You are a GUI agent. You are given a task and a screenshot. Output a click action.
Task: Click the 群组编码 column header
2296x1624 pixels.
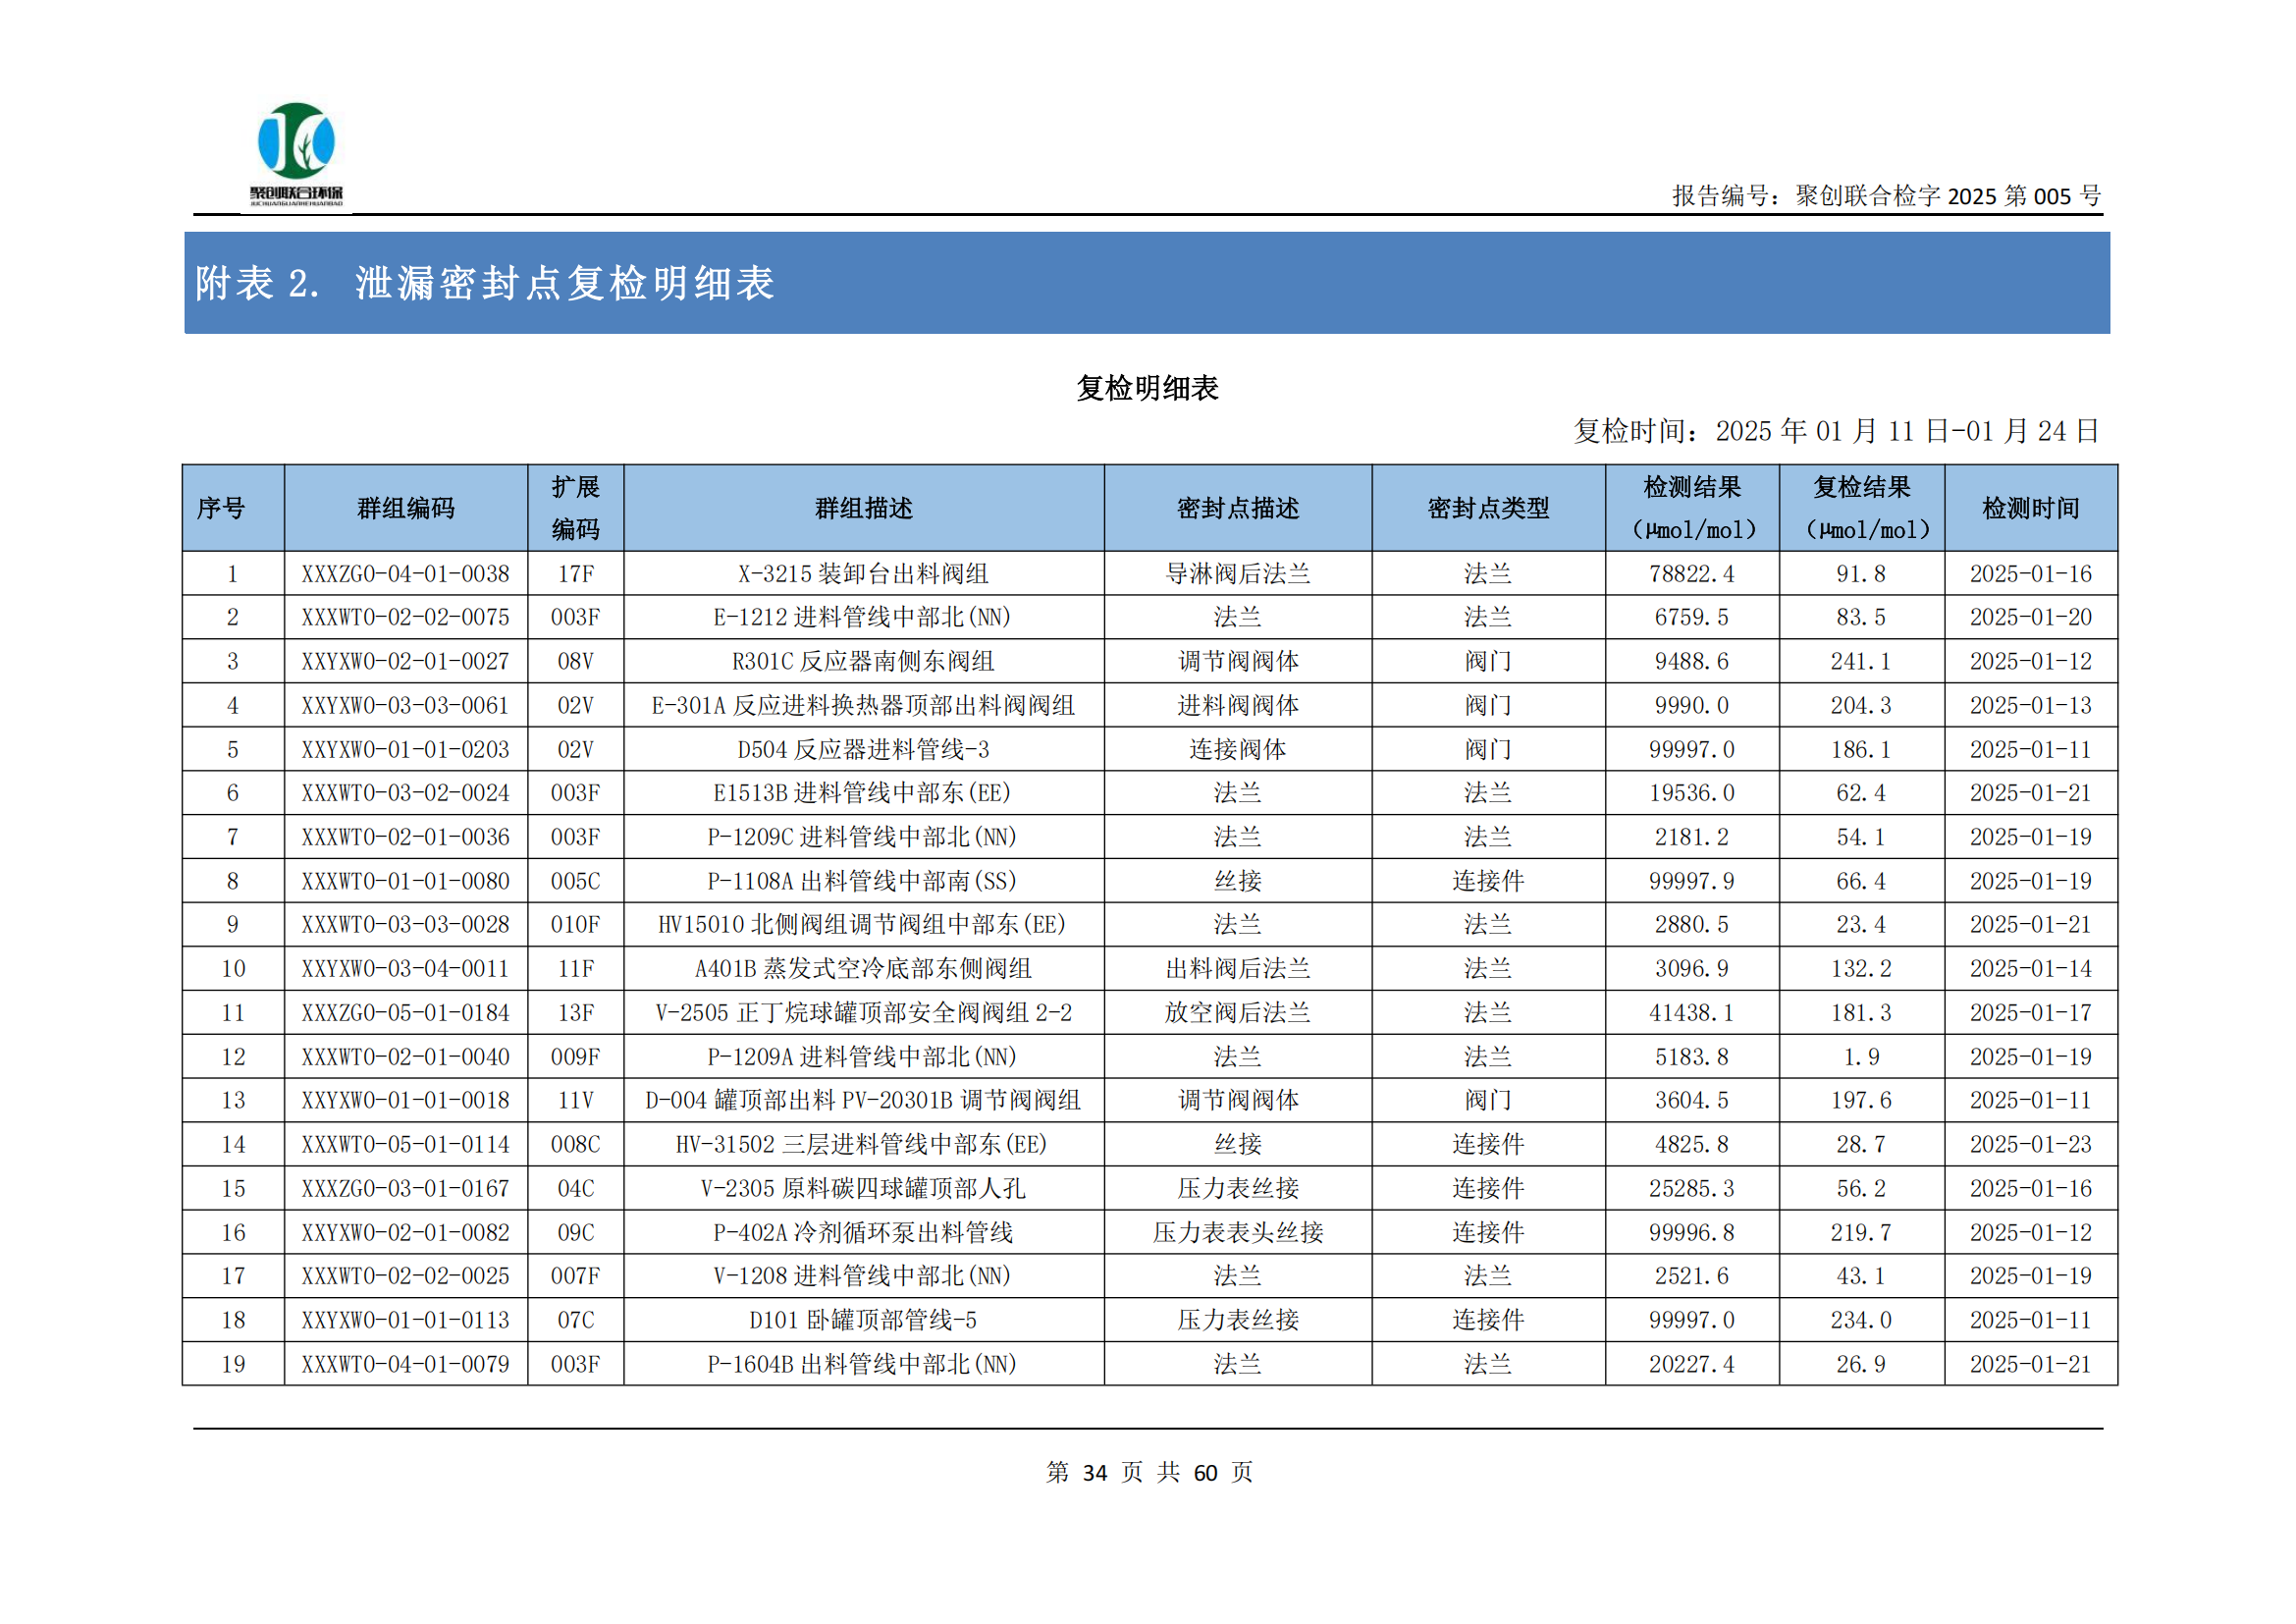[405, 508]
